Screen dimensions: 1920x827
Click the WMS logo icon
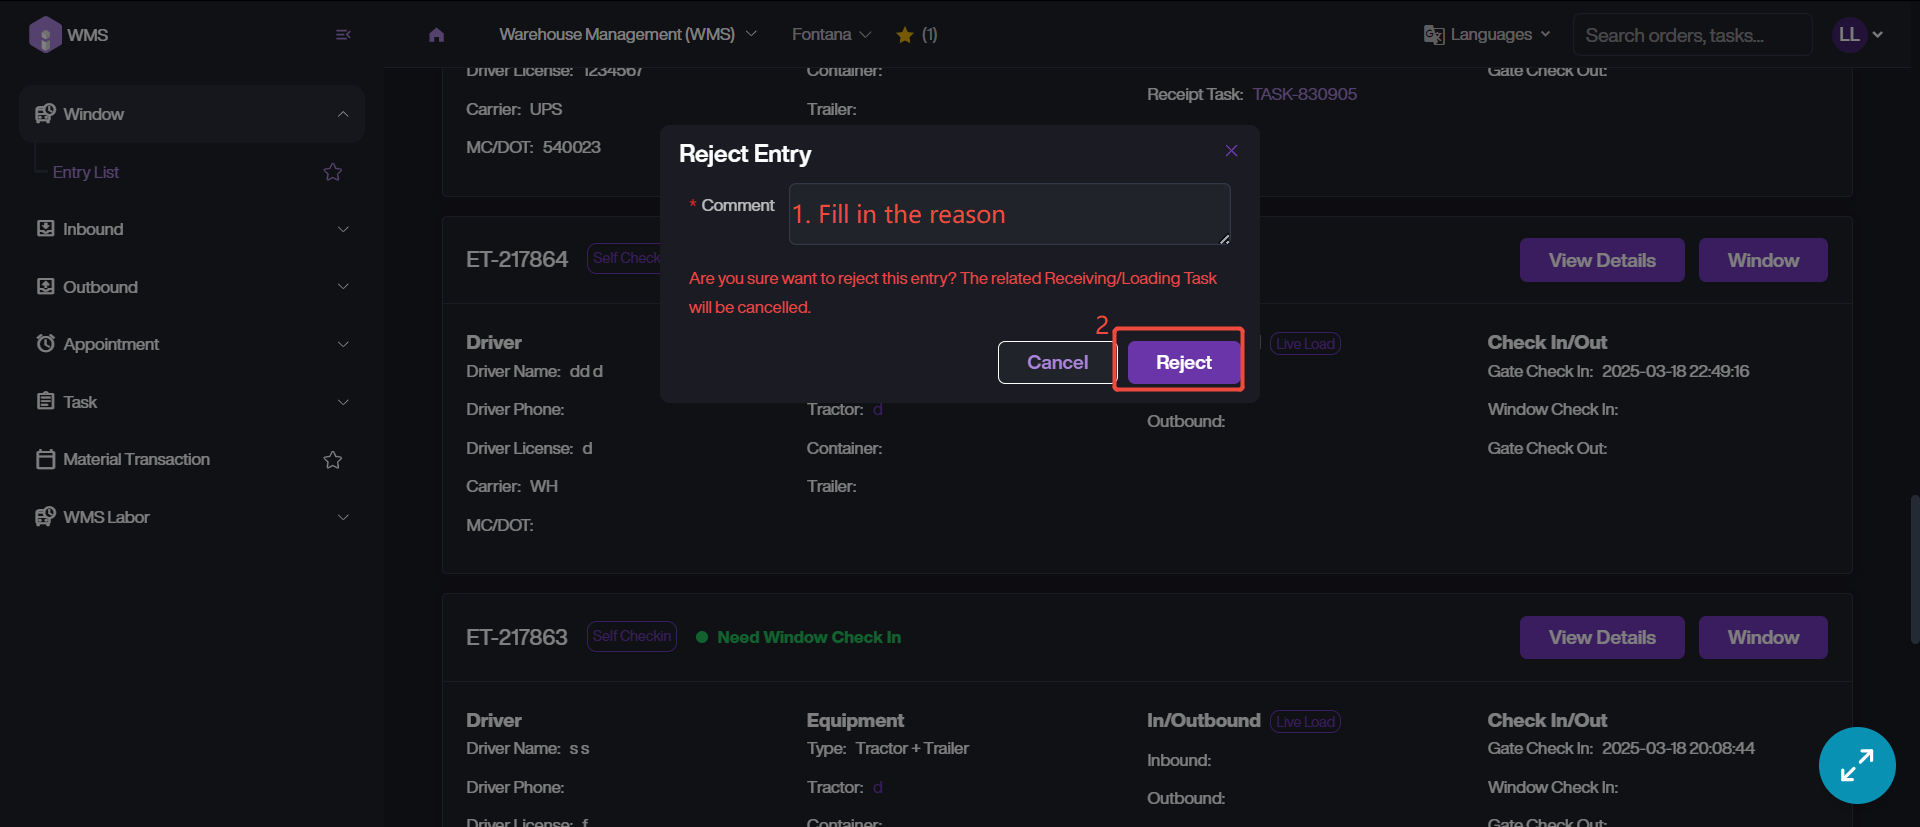(x=45, y=35)
